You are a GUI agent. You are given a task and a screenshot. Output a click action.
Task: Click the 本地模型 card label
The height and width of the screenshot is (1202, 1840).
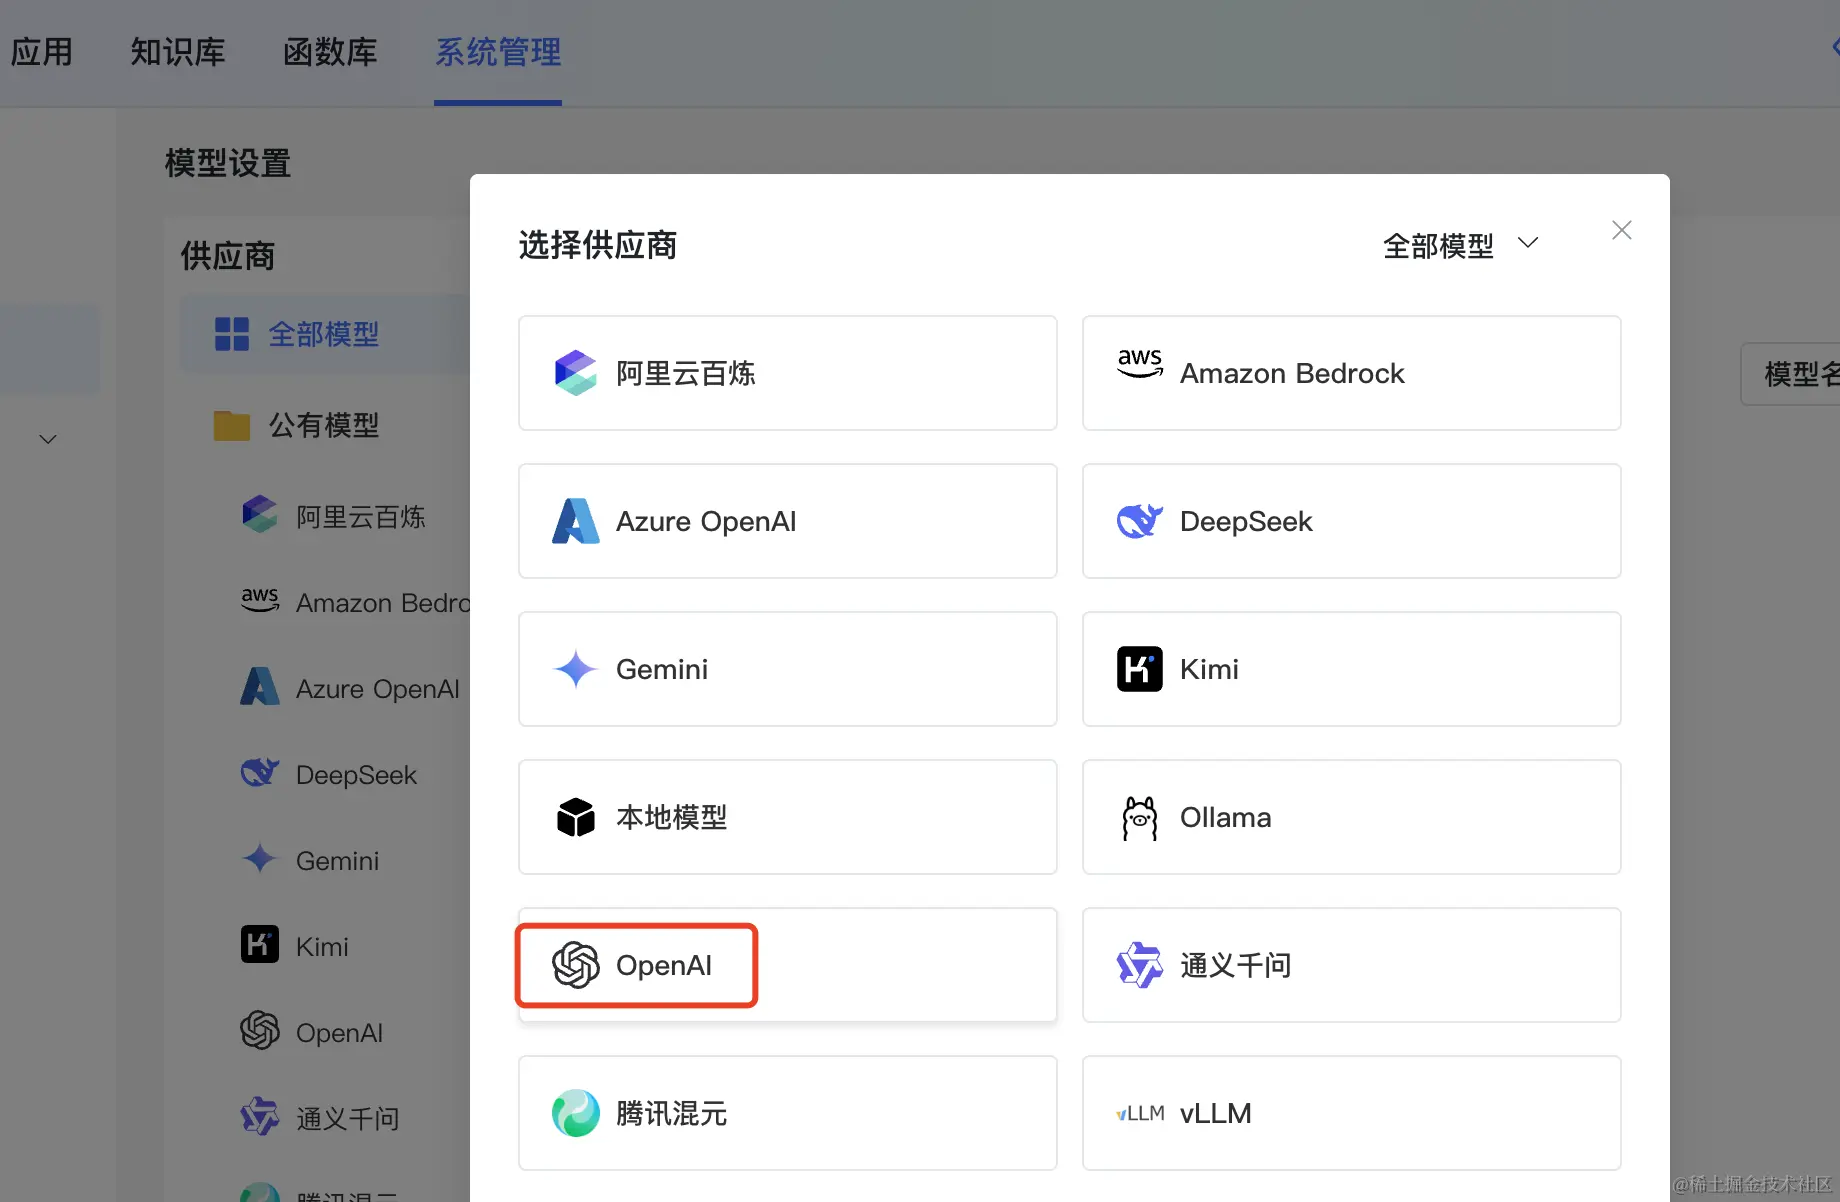(x=671, y=817)
